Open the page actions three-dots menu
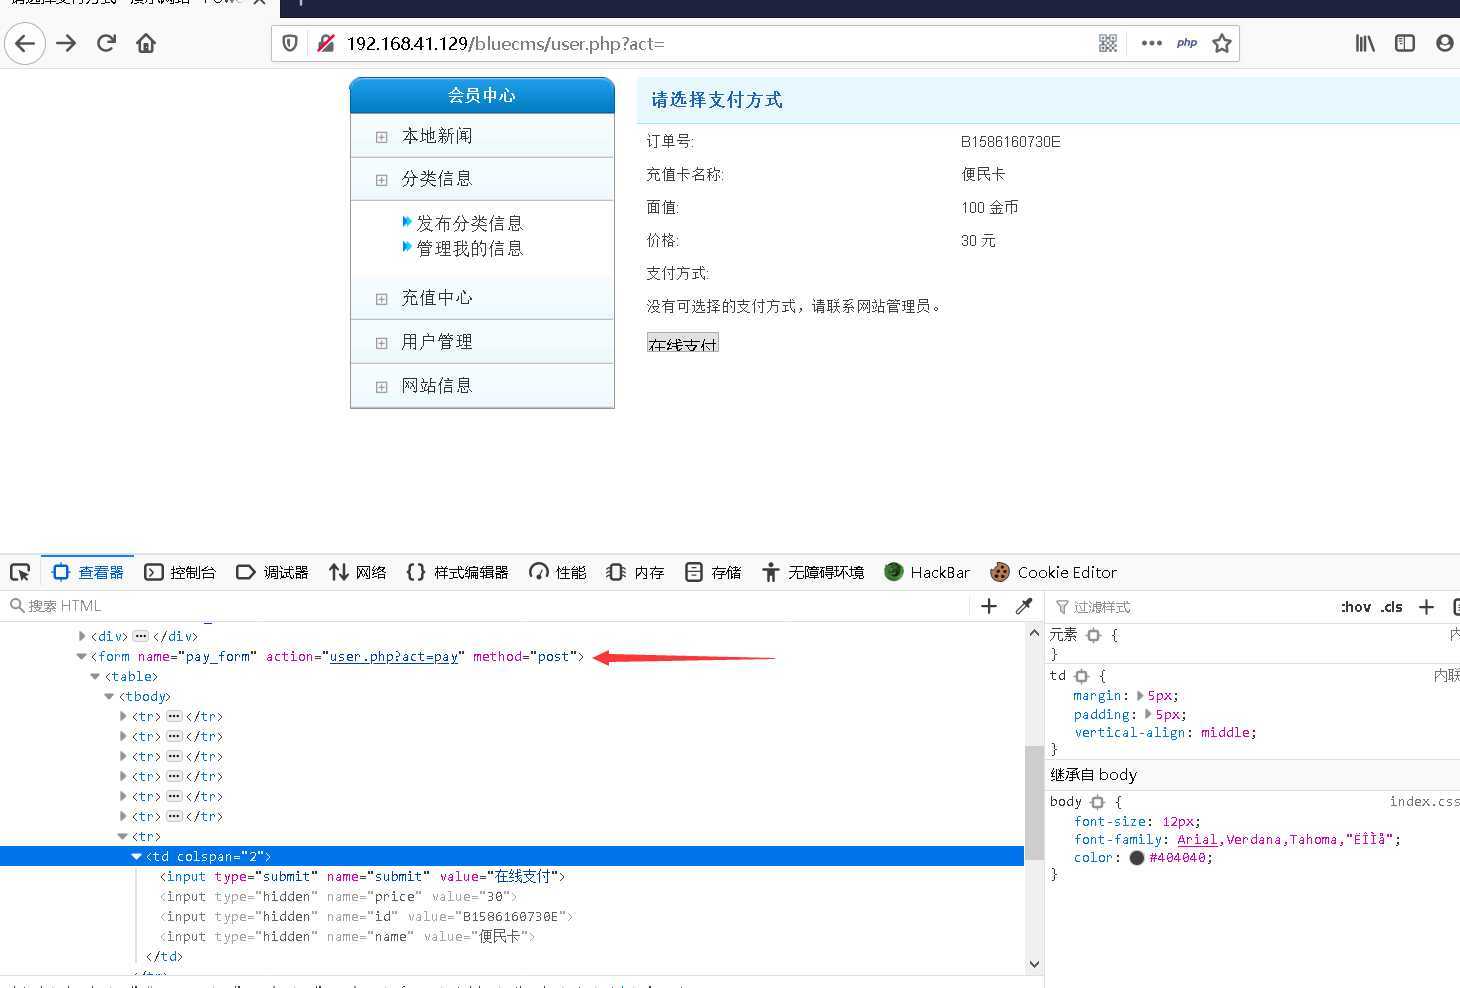The height and width of the screenshot is (988, 1460). (x=1151, y=43)
